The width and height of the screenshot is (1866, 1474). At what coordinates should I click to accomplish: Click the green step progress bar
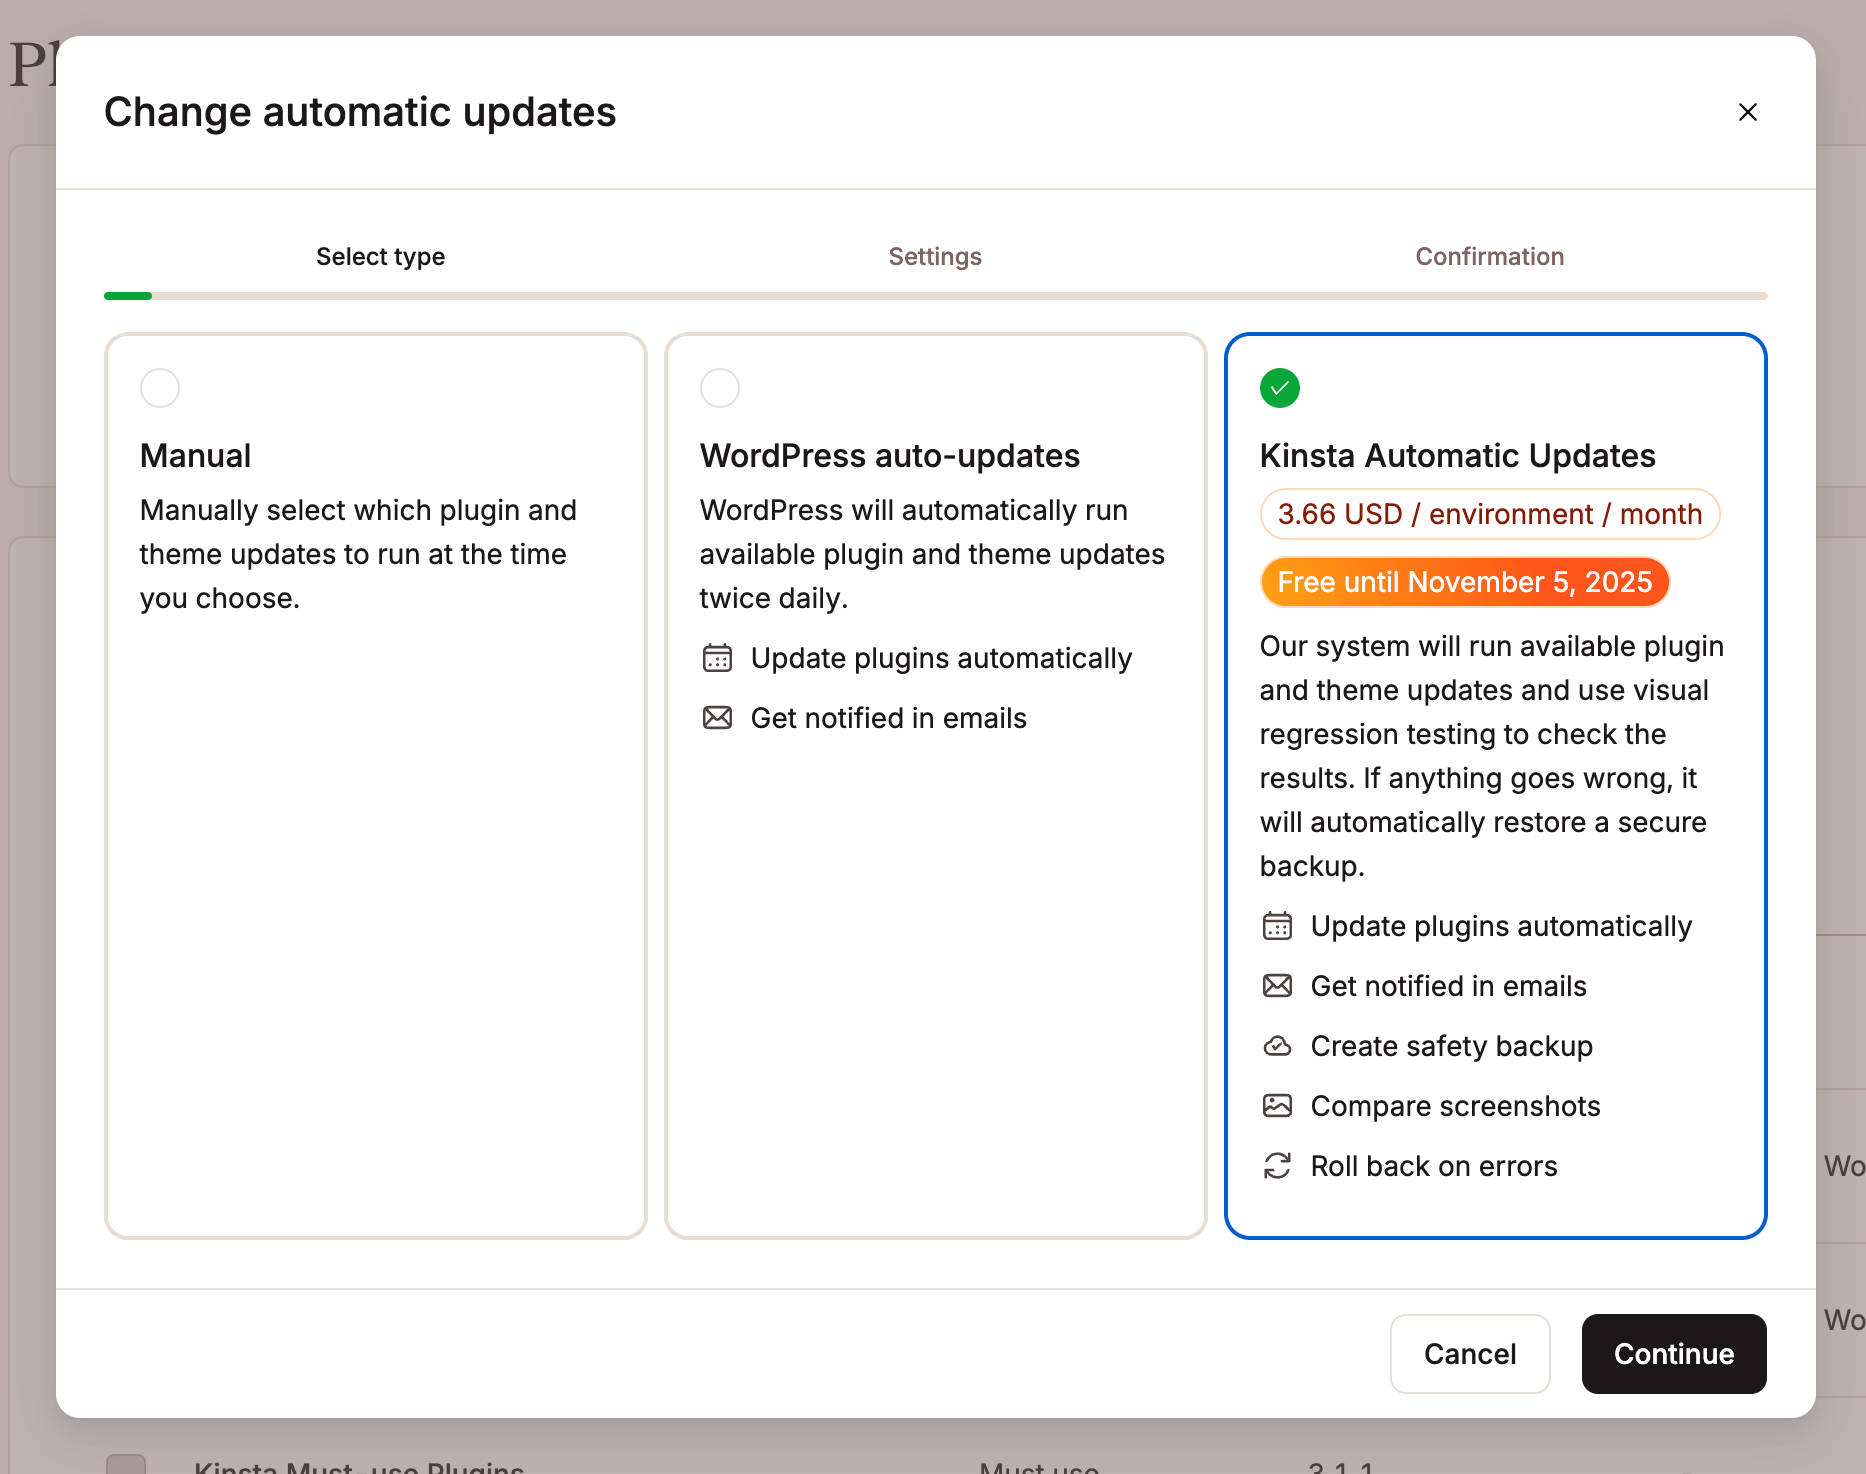pyautogui.click(x=128, y=295)
